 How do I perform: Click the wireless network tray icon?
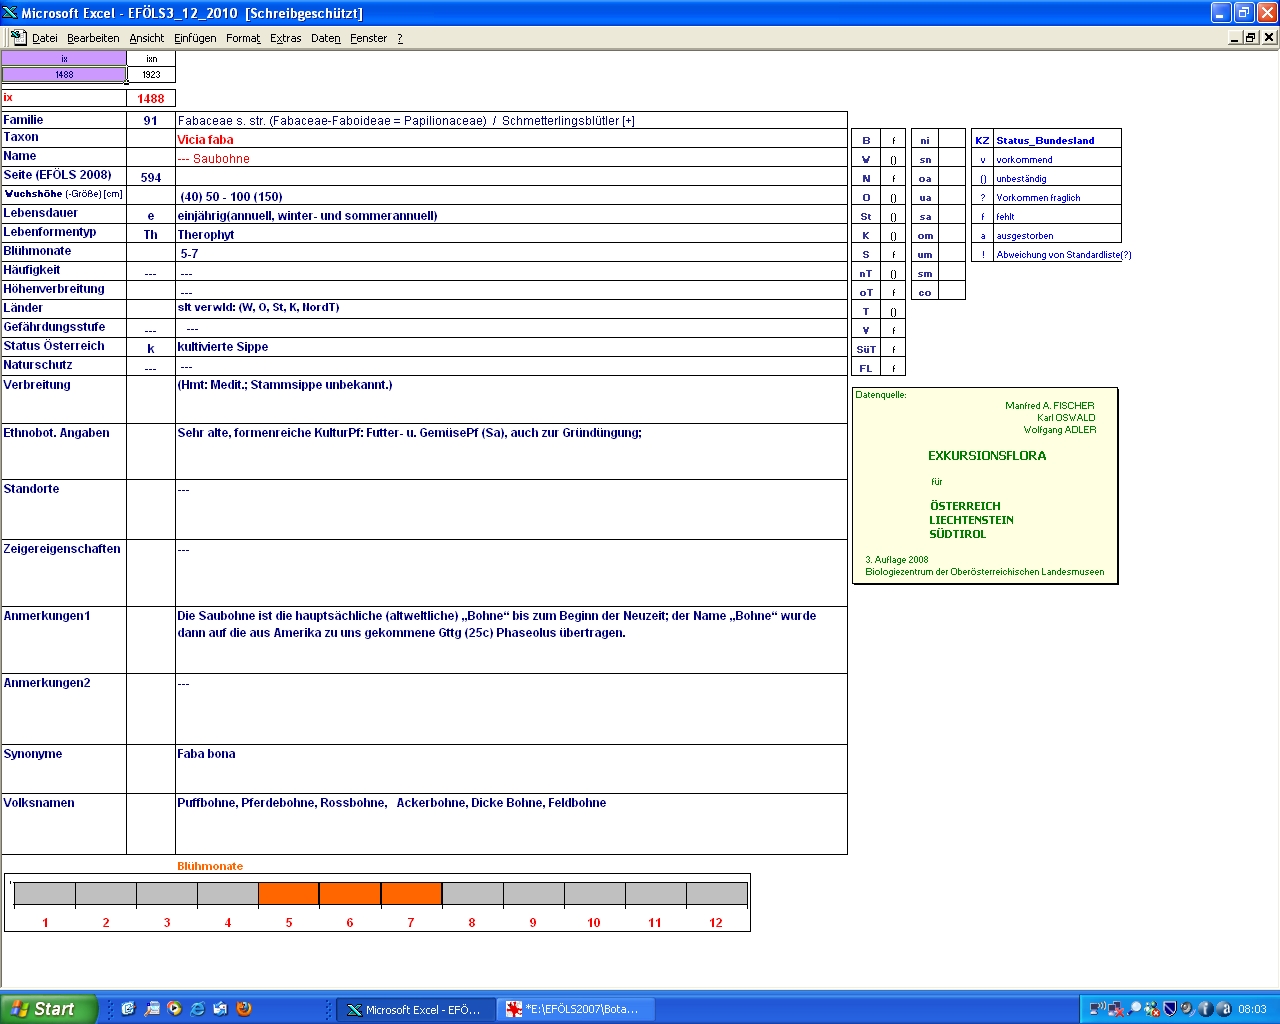1097,1009
